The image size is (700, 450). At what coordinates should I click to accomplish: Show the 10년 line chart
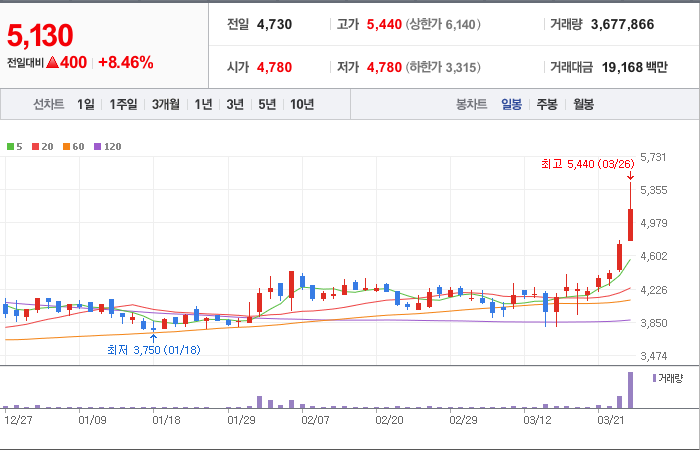click(x=302, y=104)
